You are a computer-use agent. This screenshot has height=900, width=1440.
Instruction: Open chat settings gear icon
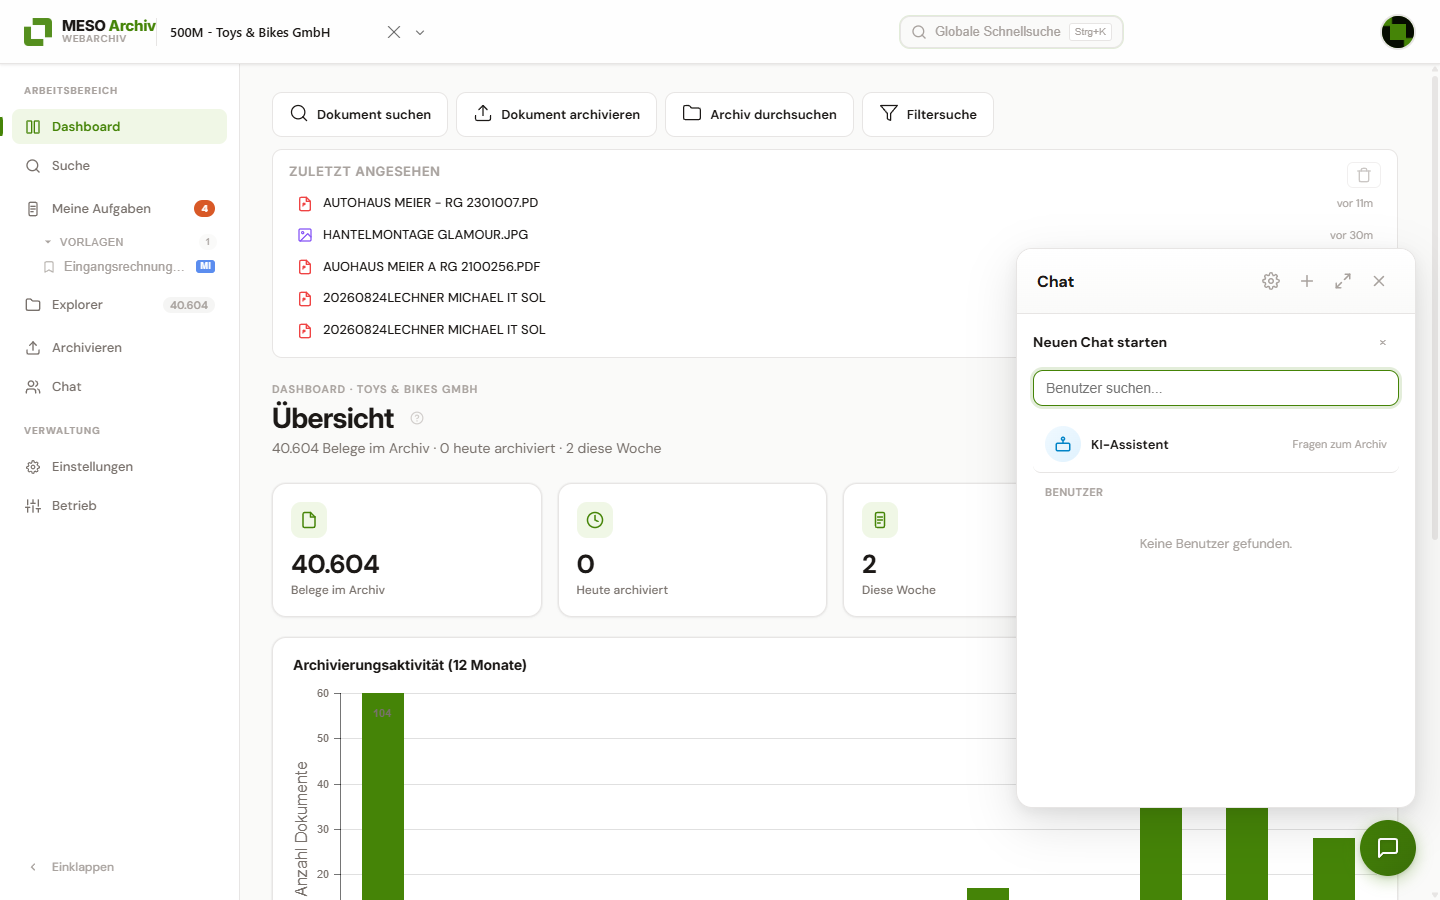[x=1271, y=281]
